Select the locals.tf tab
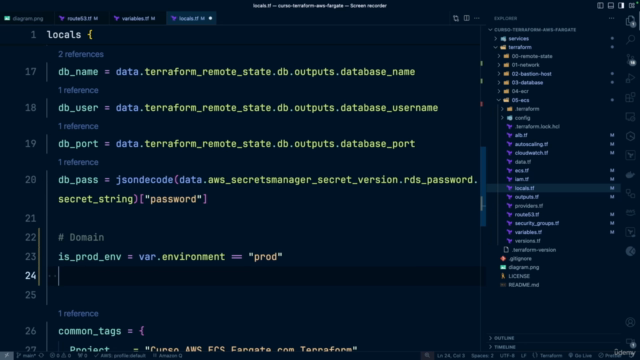The width and height of the screenshot is (640, 360). point(191,18)
